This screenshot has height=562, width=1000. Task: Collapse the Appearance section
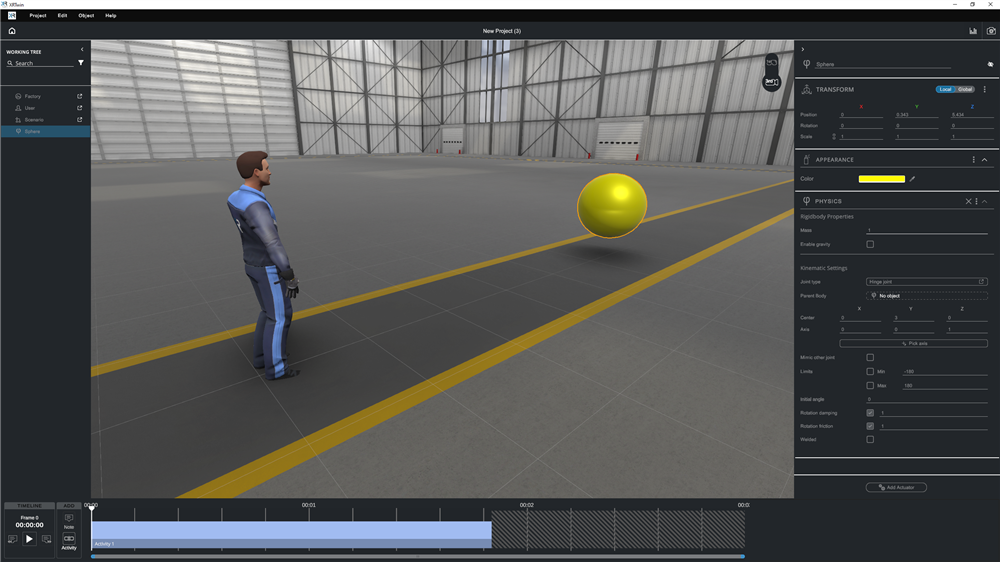(985, 160)
